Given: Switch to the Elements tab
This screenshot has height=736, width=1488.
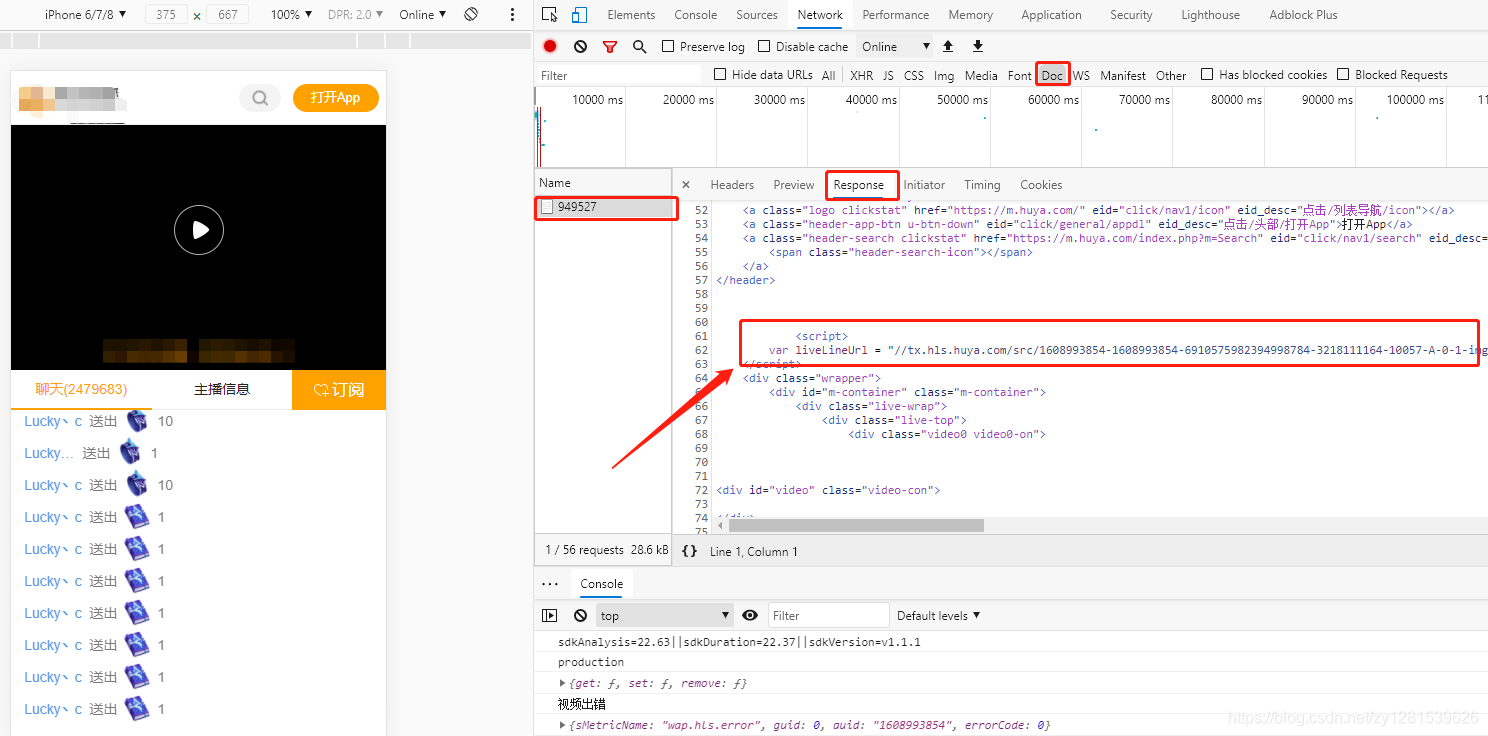Looking at the screenshot, I should (x=631, y=15).
